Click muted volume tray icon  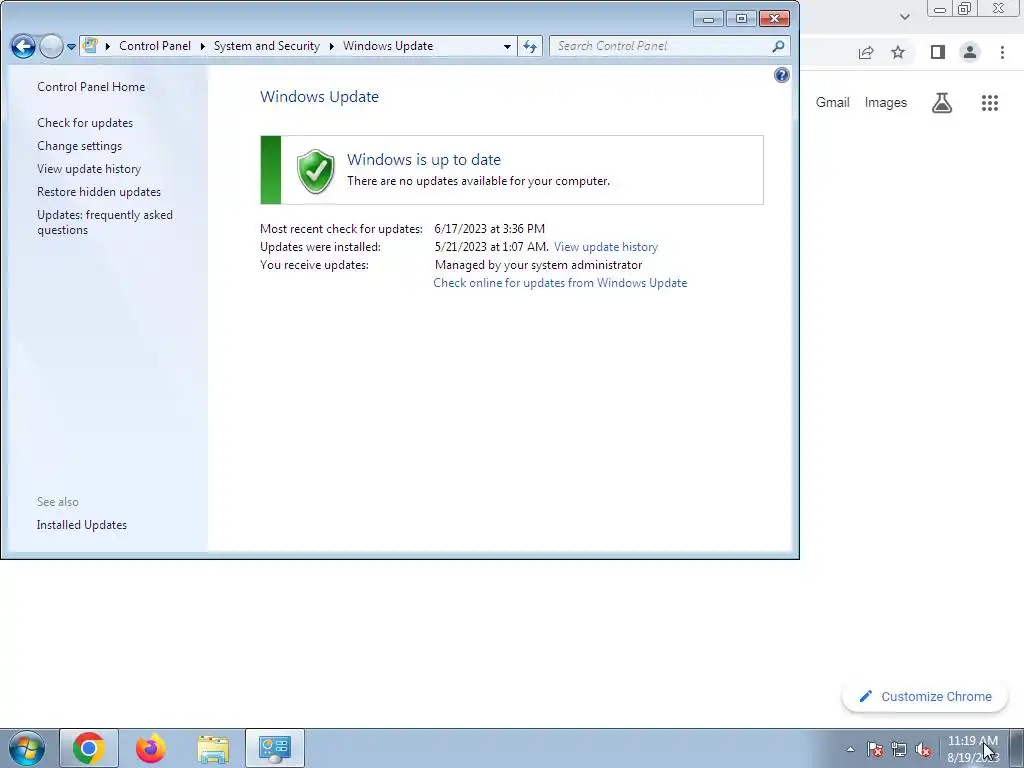point(923,749)
